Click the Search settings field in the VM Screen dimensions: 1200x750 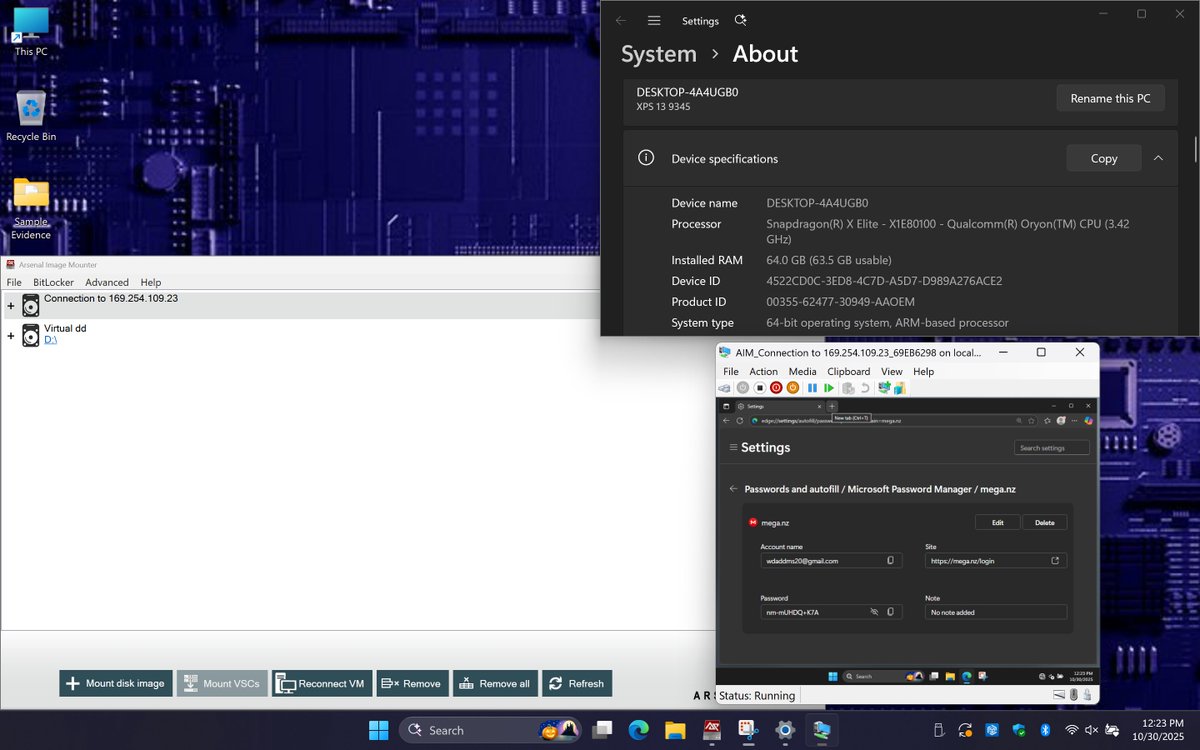[1052, 448]
